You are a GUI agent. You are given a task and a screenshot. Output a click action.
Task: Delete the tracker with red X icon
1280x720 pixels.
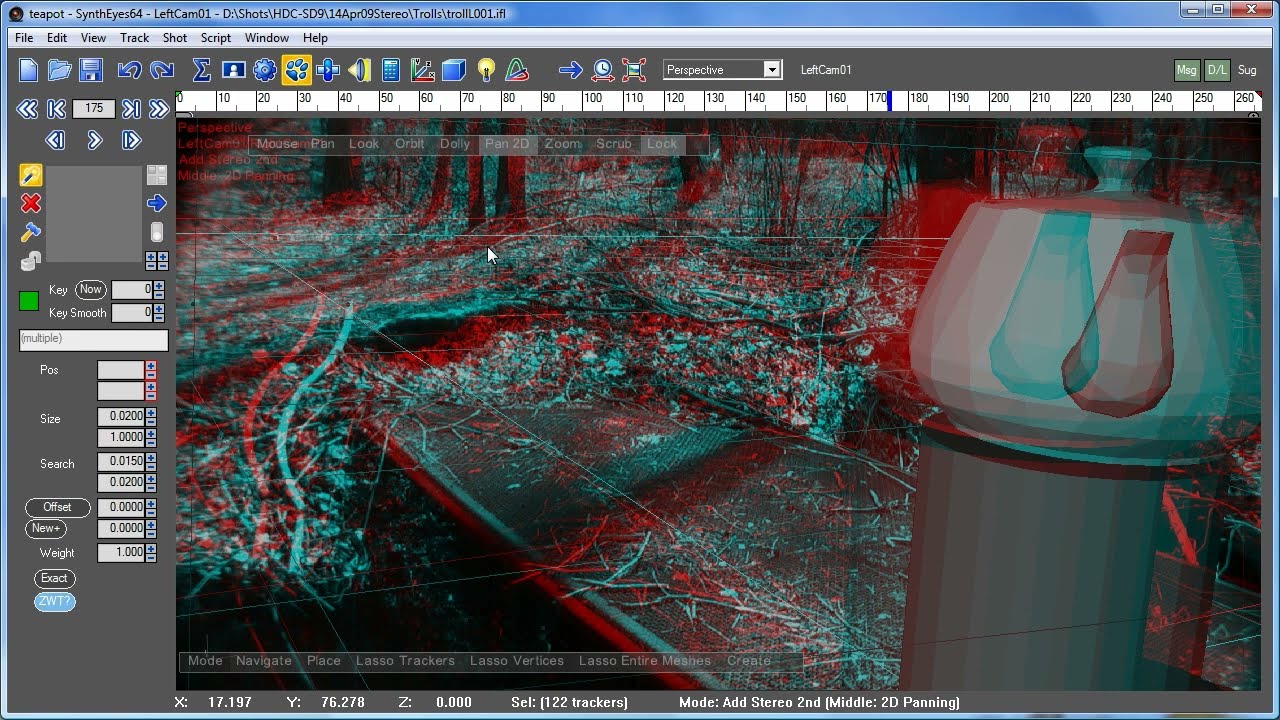pos(31,204)
